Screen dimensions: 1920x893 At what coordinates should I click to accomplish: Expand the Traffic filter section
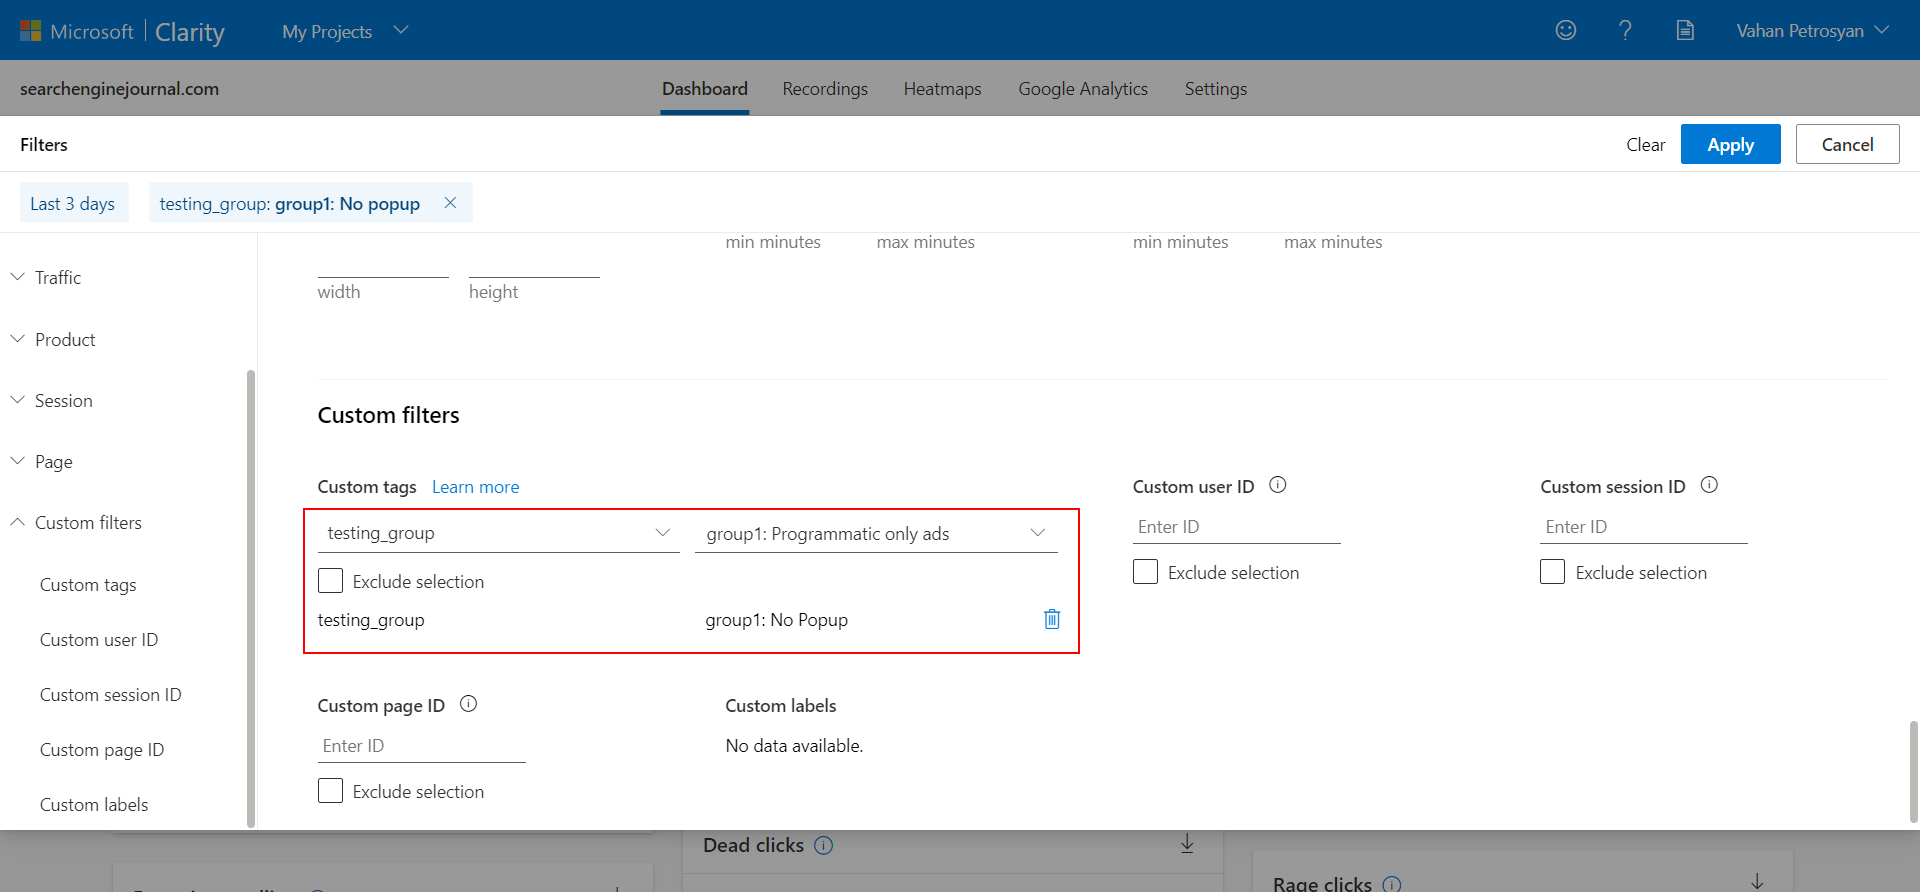(x=58, y=278)
